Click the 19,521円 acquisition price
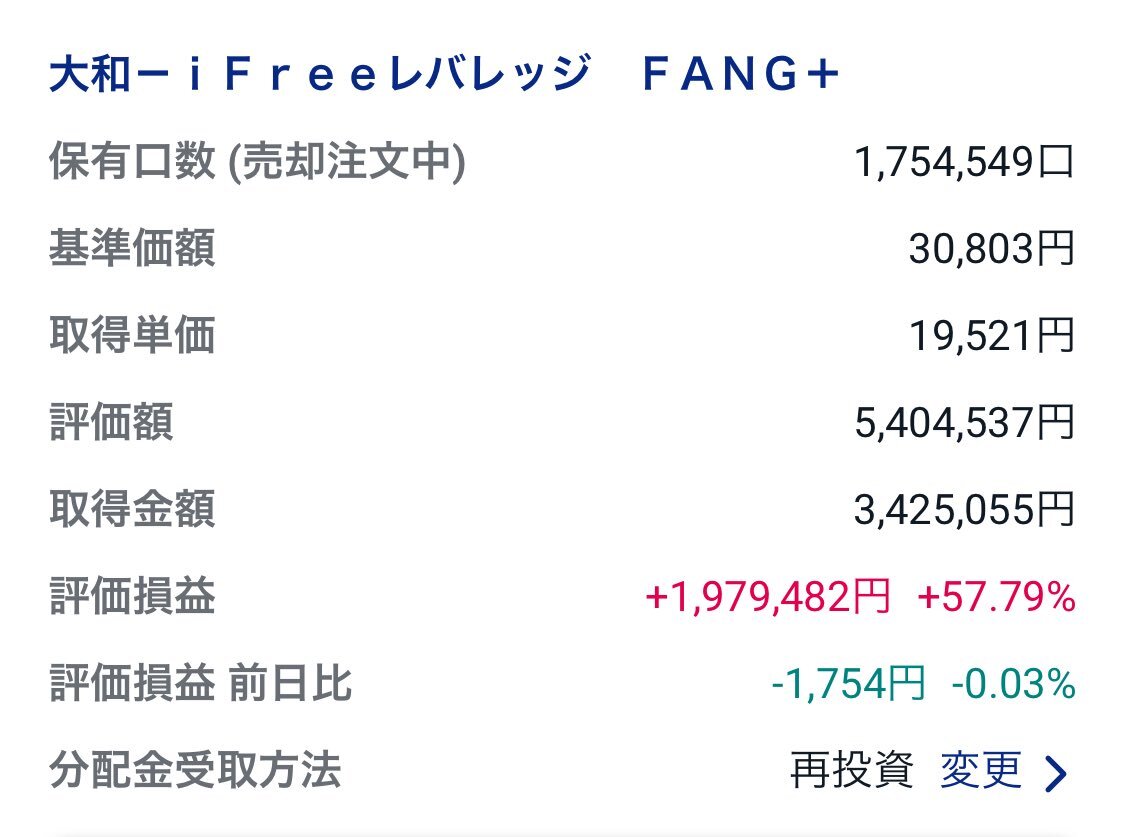Viewport: 1125px width, 837px height. pos(992,336)
